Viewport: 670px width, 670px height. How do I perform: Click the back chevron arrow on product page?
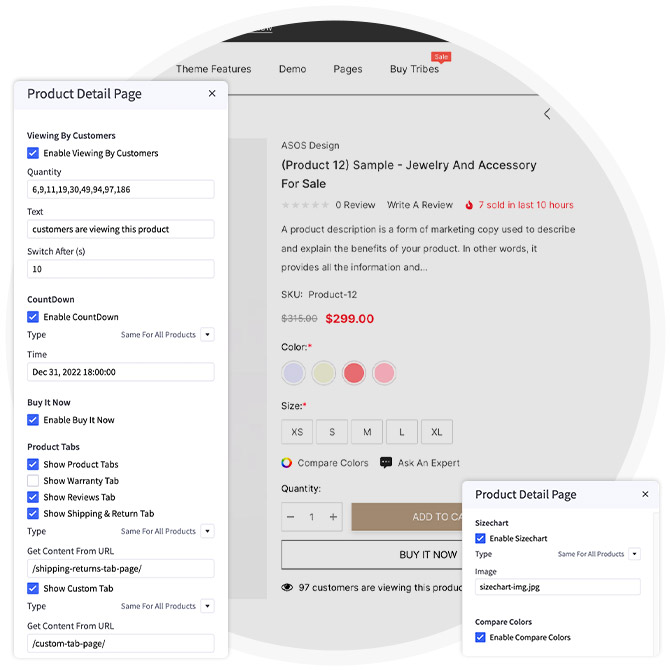click(547, 114)
